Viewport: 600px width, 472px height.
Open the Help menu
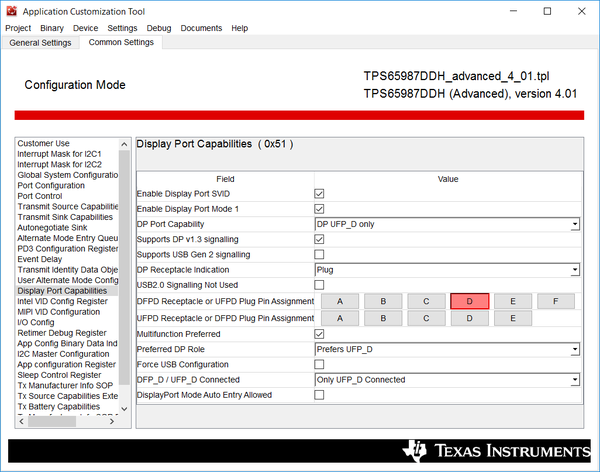coord(240,28)
